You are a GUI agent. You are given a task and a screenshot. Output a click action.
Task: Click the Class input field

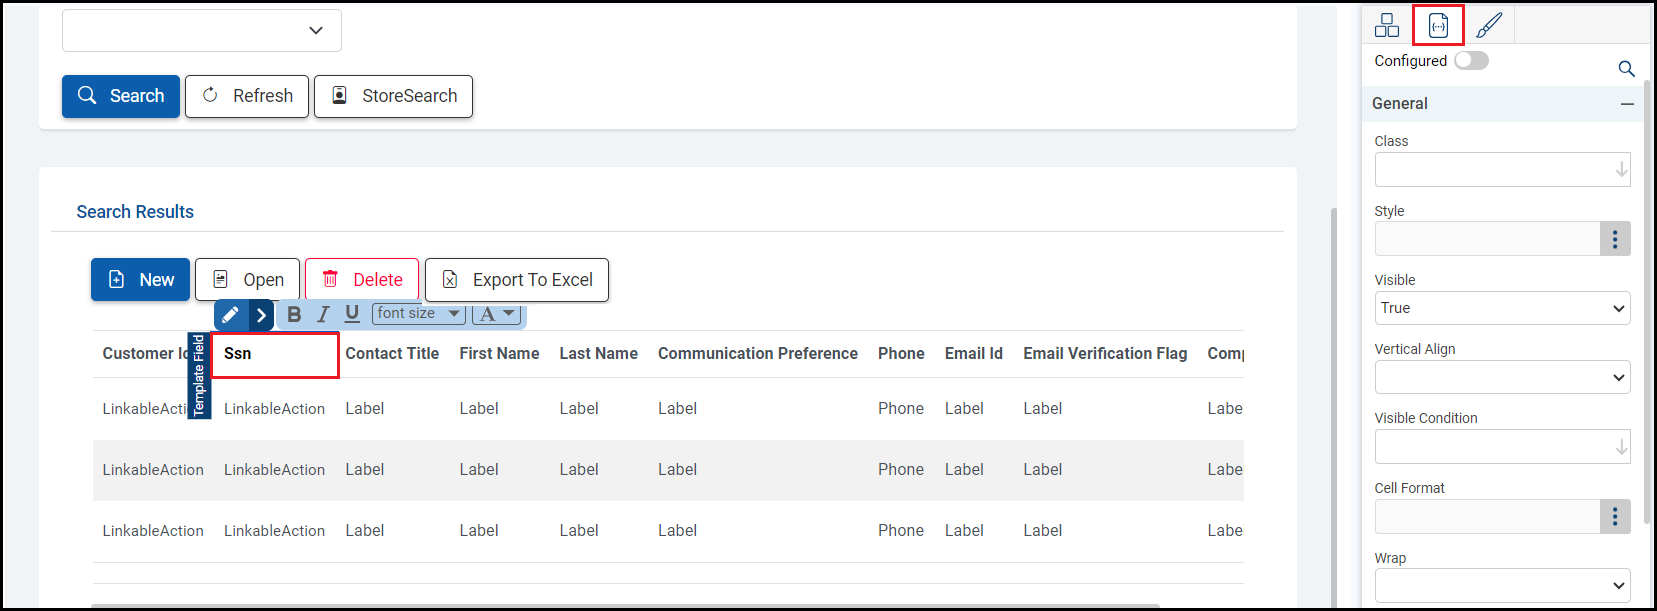(x=1494, y=170)
